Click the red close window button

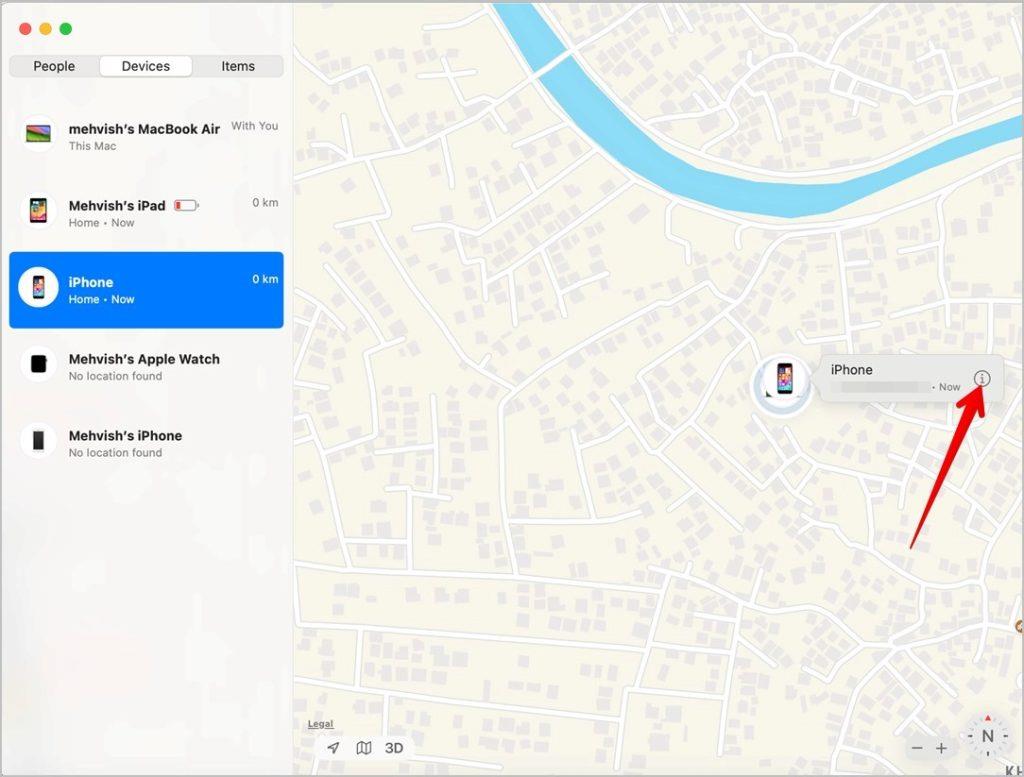[25, 29]
